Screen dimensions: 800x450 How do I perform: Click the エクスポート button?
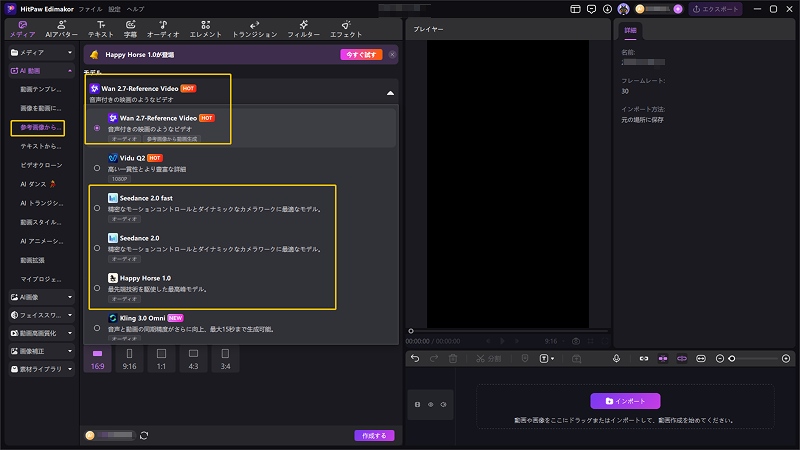[x=715, y=9]
